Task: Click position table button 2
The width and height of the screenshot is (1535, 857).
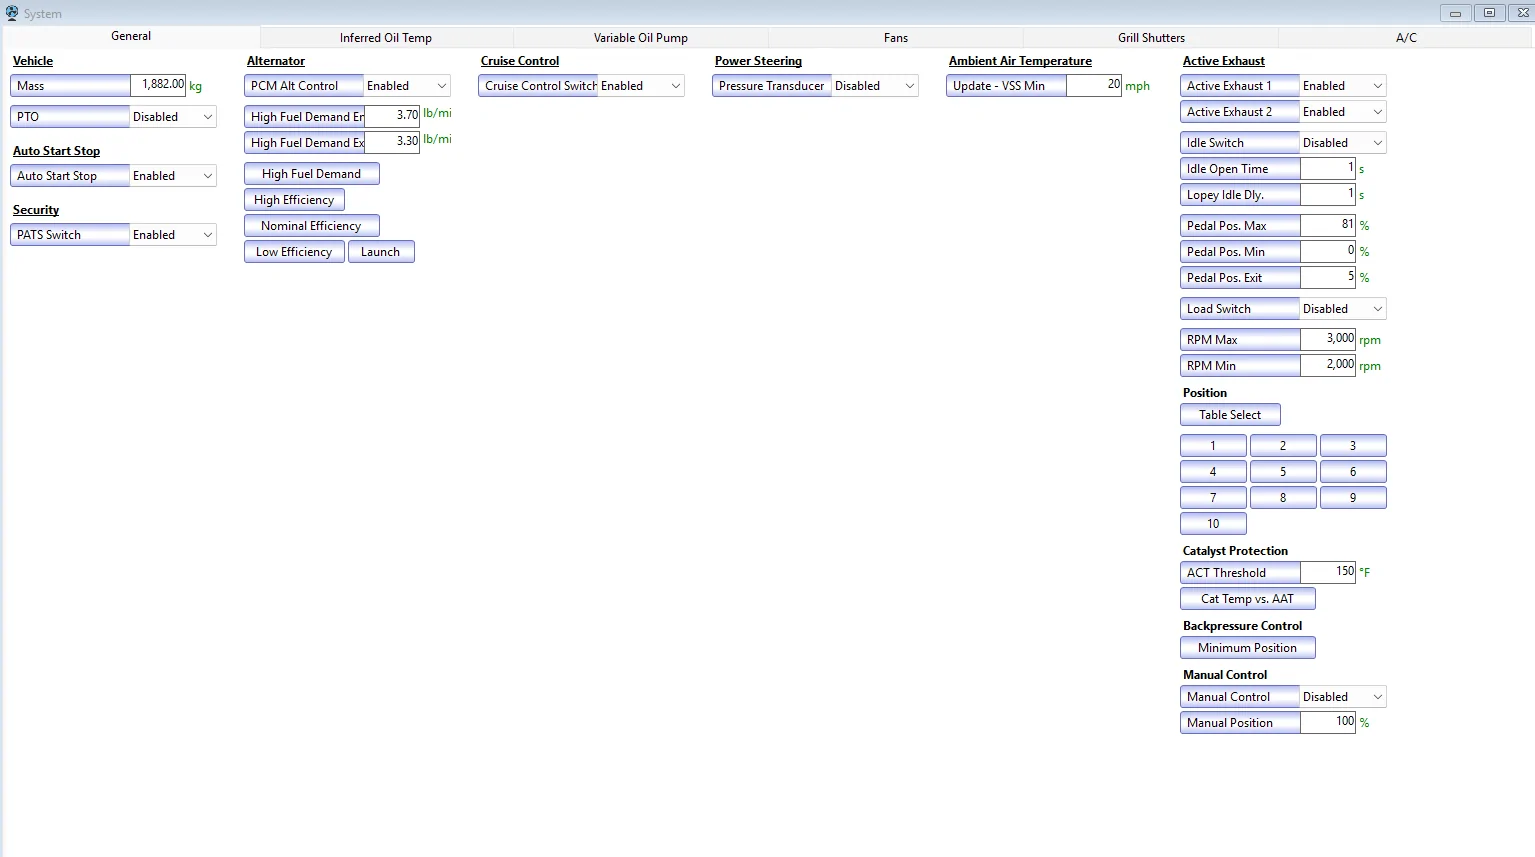Action: tap(1283, 446)
